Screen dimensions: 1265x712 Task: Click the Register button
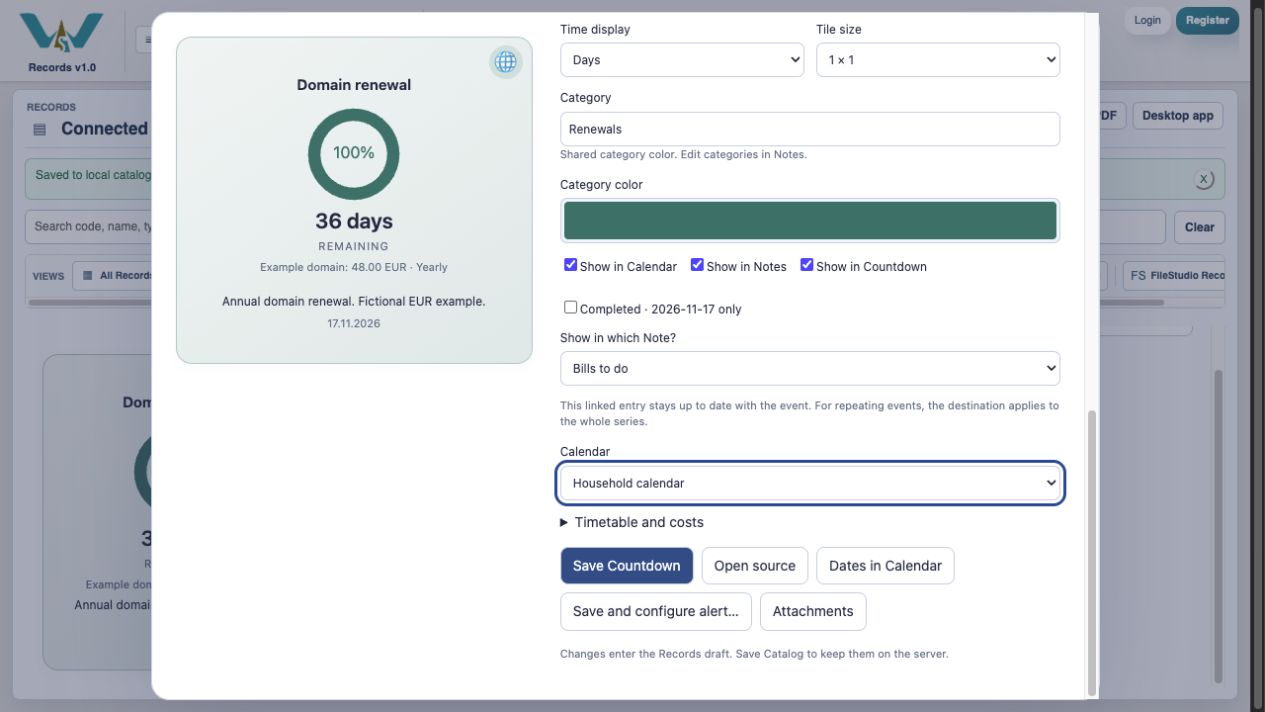[1207, 21]
